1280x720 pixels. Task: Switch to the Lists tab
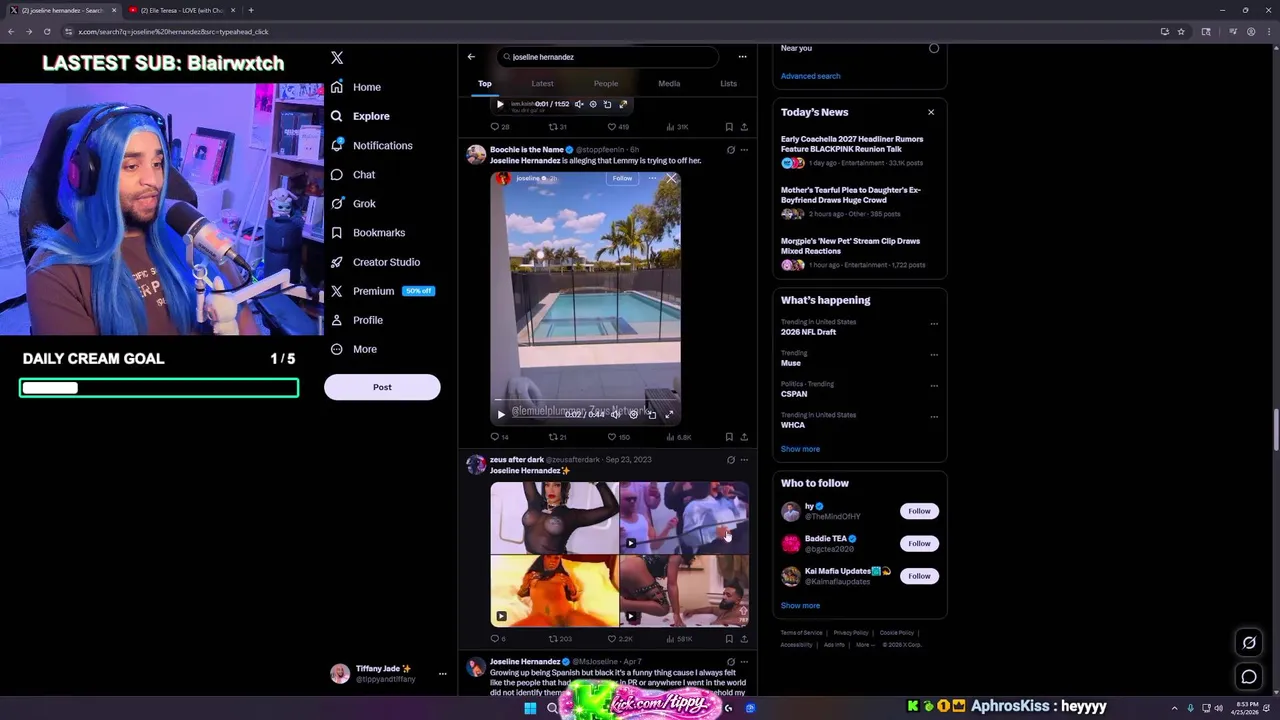[728, 83]
